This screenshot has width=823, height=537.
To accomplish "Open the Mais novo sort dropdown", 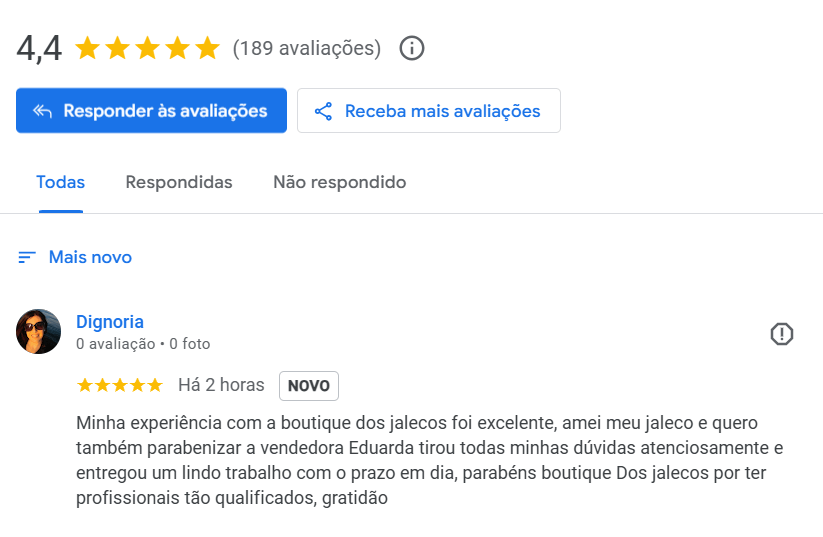I will pos(90,258).
